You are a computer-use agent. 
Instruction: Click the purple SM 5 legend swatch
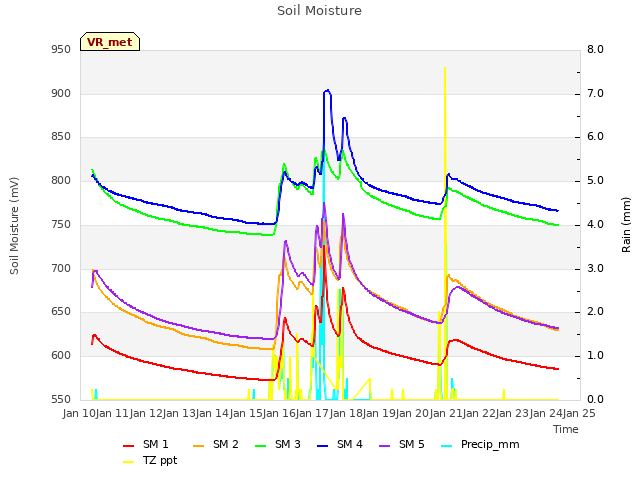[384, 446]
